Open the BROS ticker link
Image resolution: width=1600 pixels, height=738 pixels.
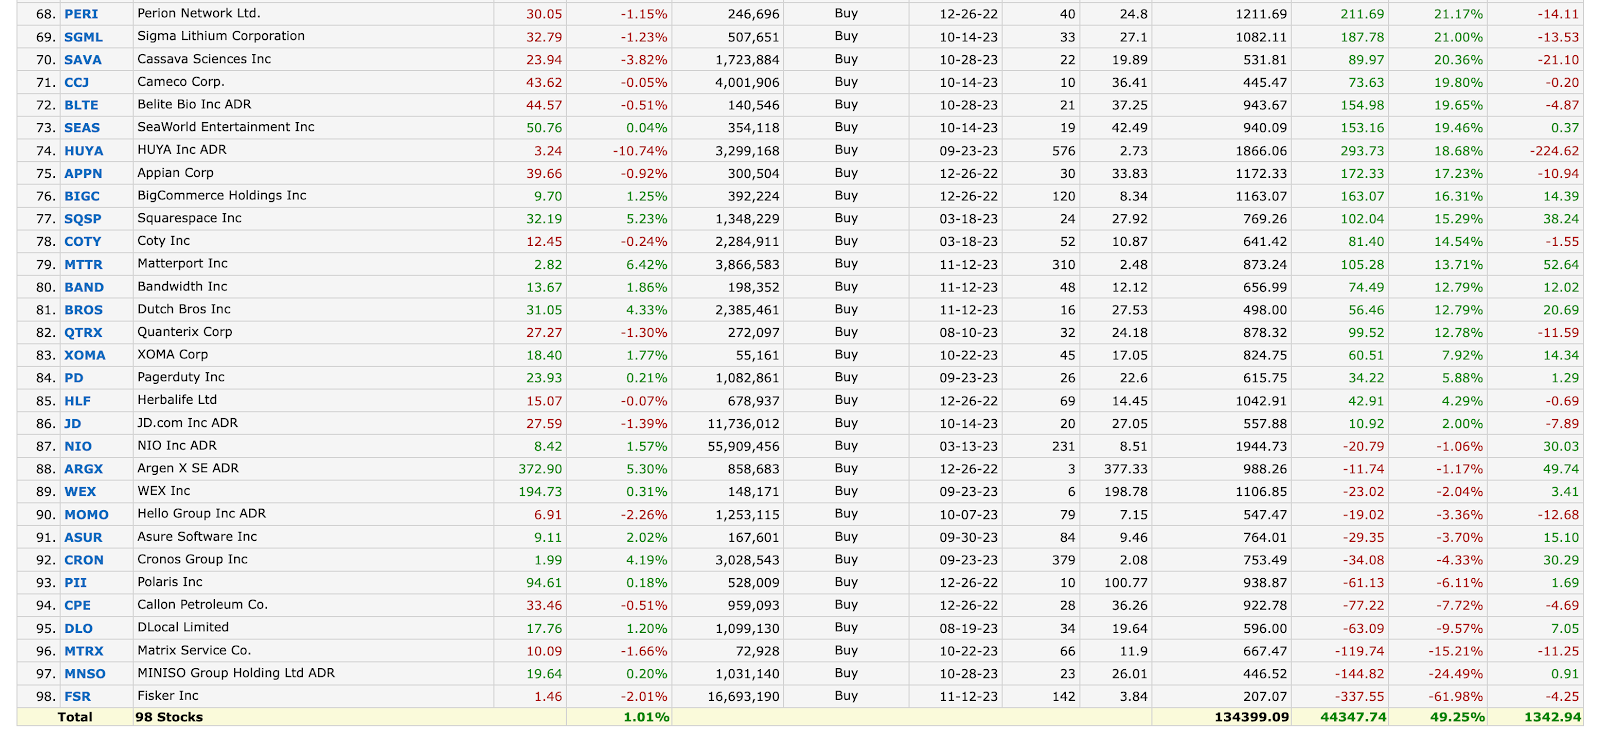coord(84,311)
